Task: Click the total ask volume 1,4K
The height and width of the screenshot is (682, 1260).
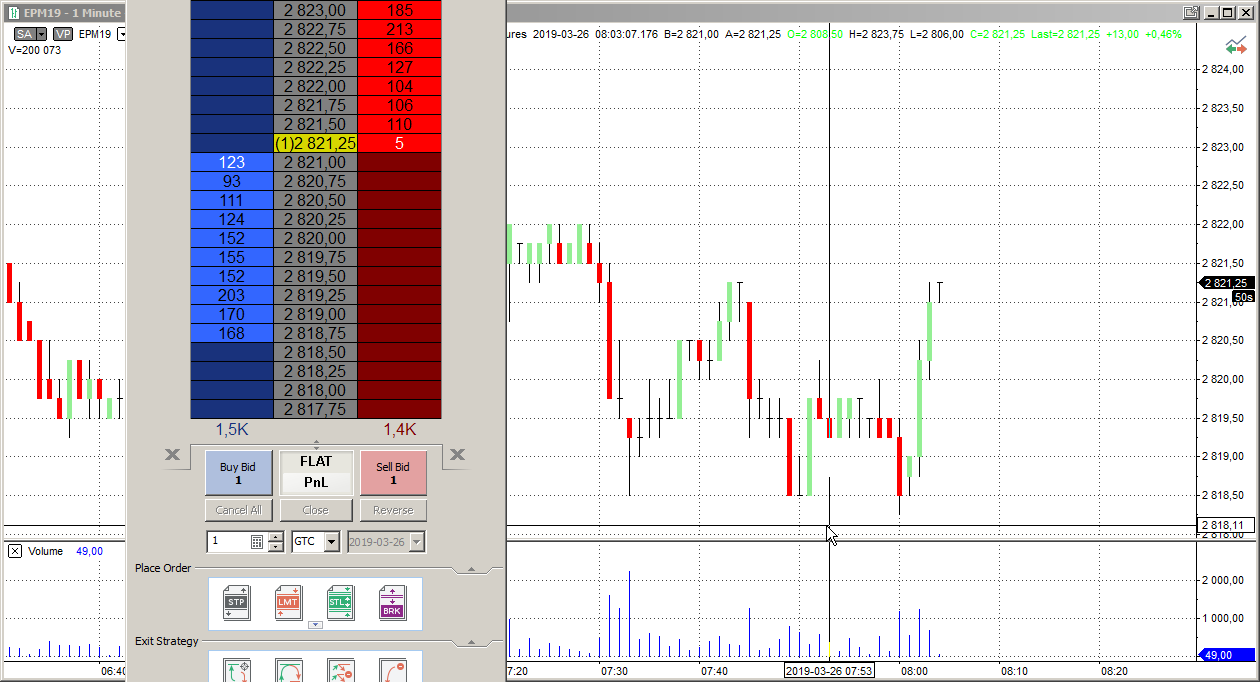Action: click(x=399, y=429)
